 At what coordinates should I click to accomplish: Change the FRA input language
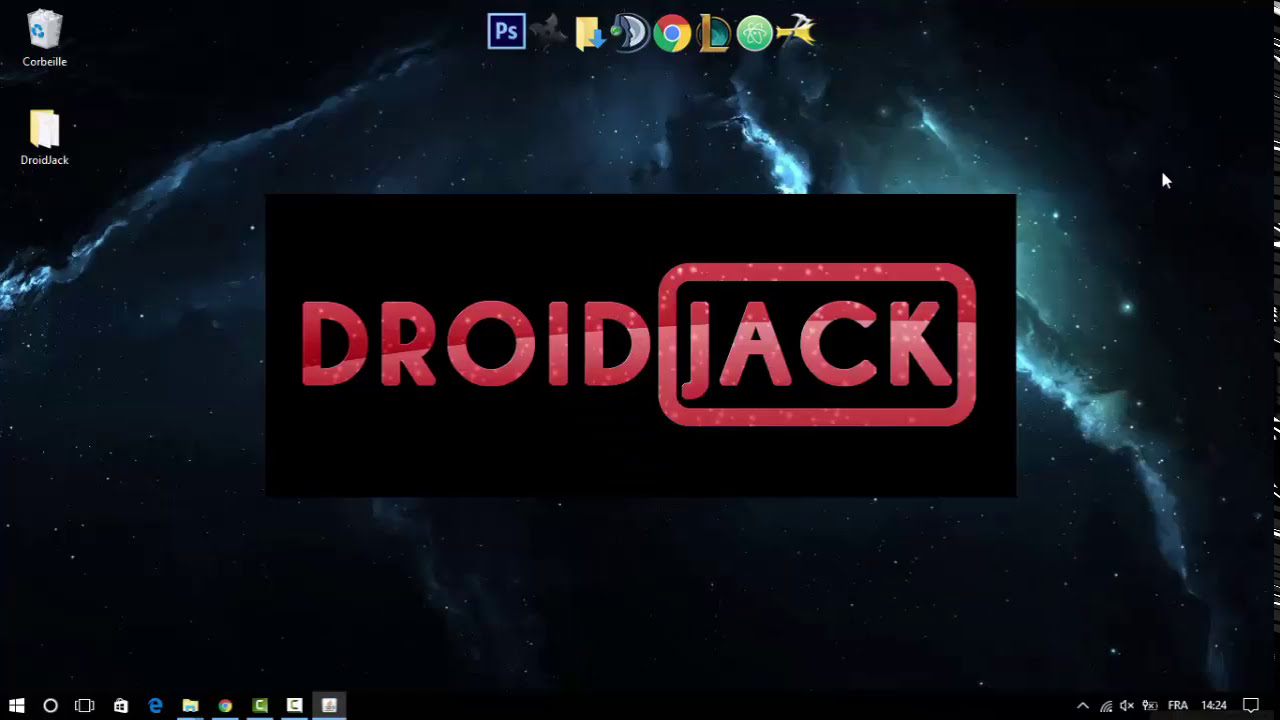(1178, 705)
